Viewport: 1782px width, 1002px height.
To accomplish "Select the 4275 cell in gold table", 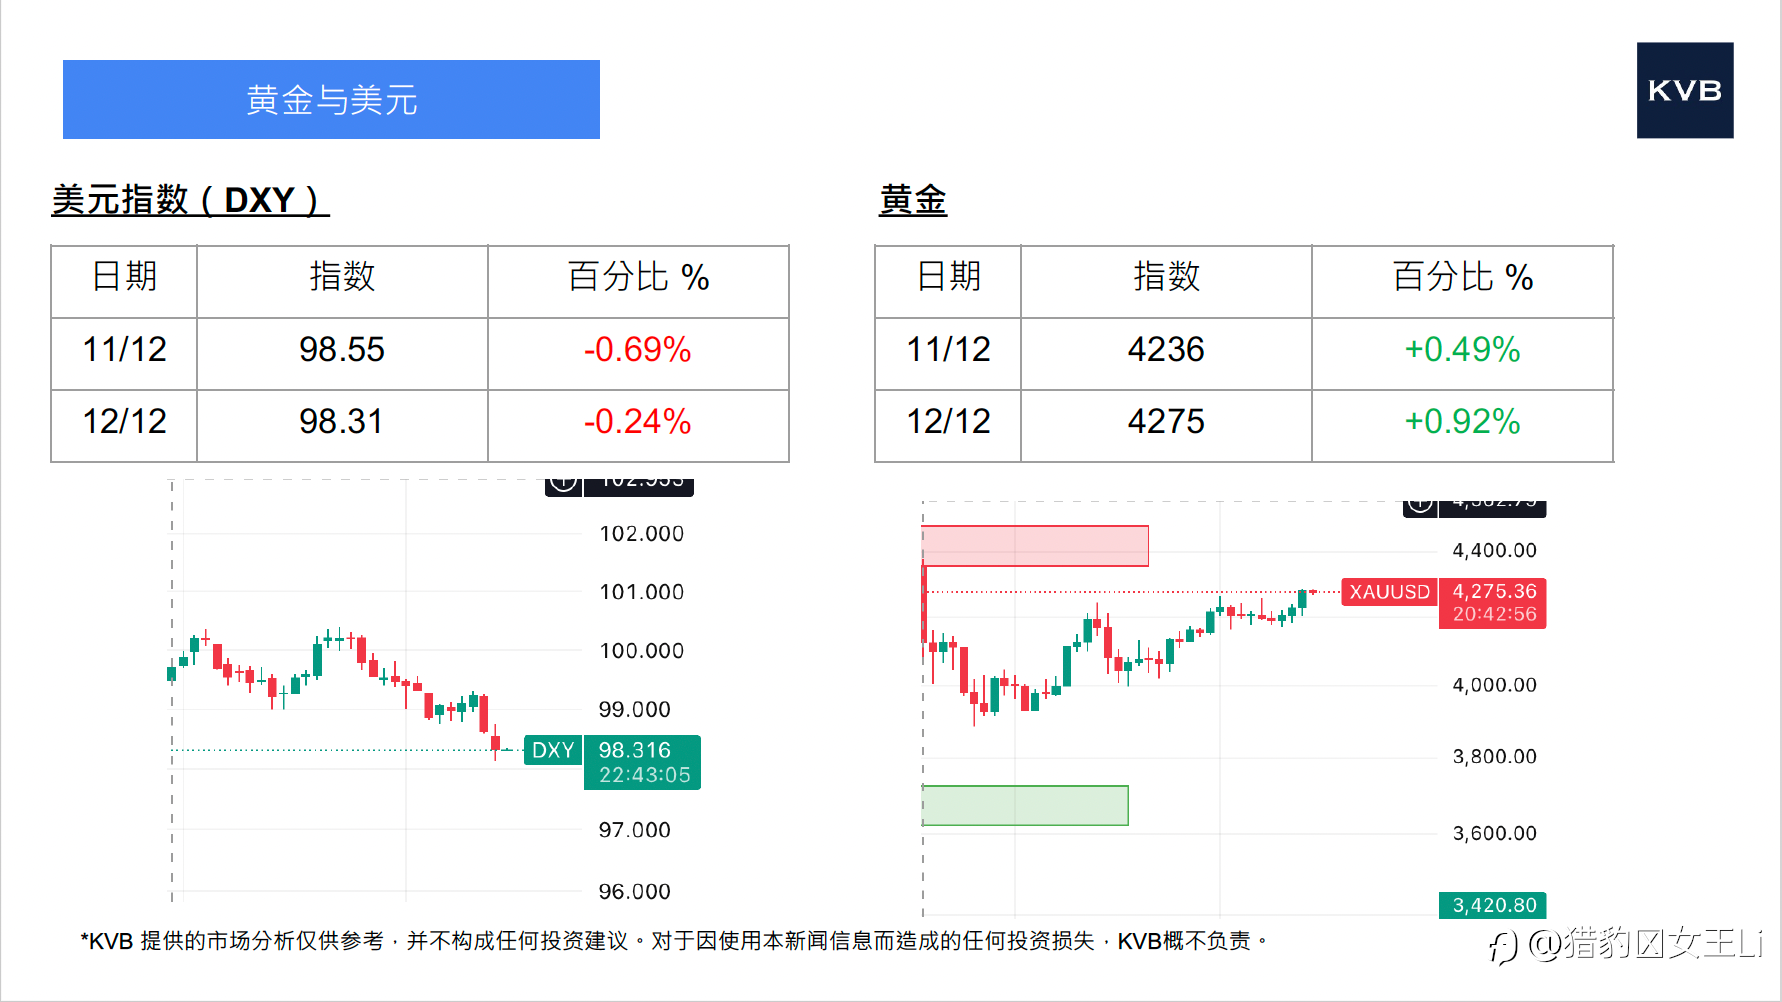I will point(1166,422).
